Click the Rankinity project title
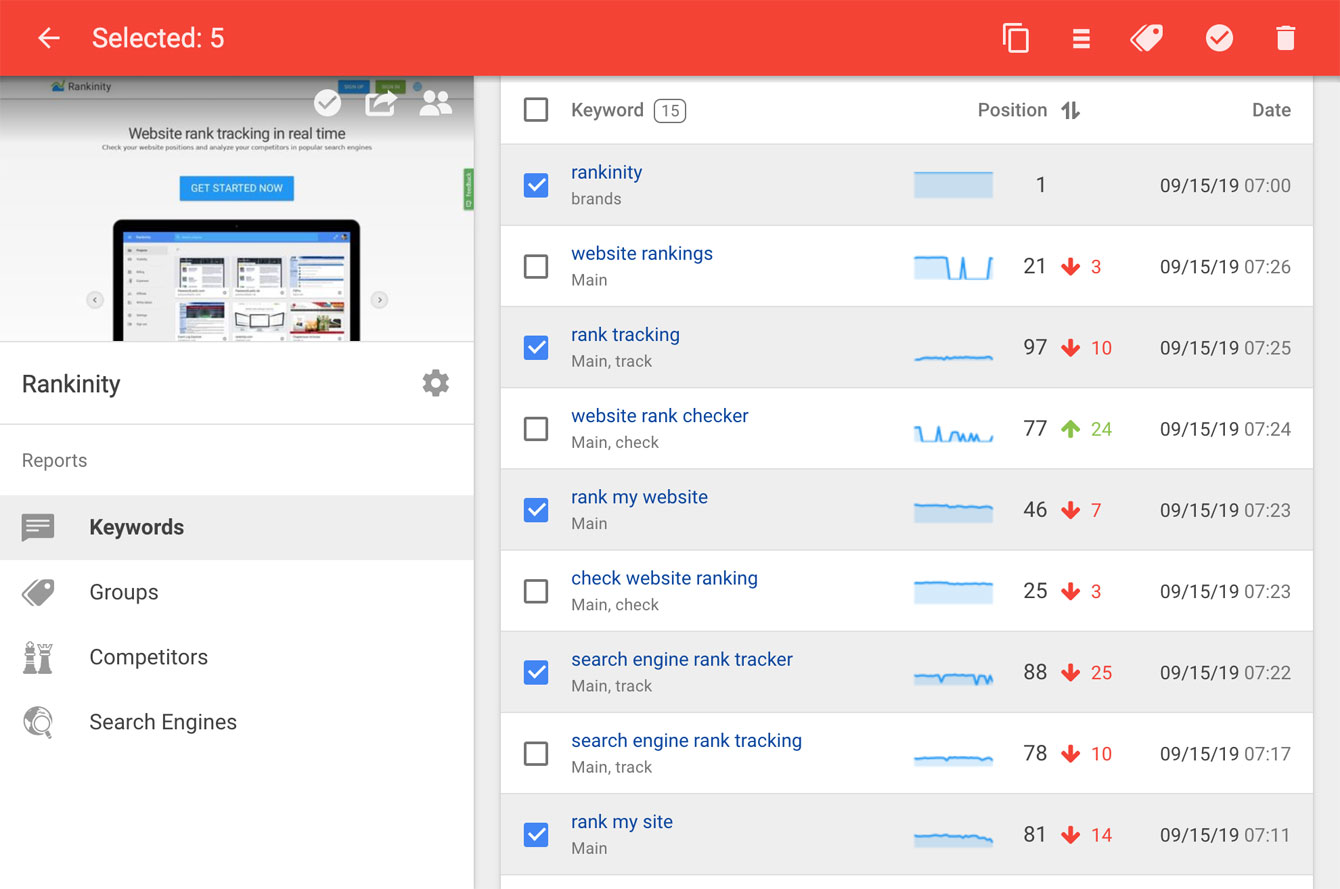Image resolution: width=1340 pixels, height=889 pixels. 71,384
